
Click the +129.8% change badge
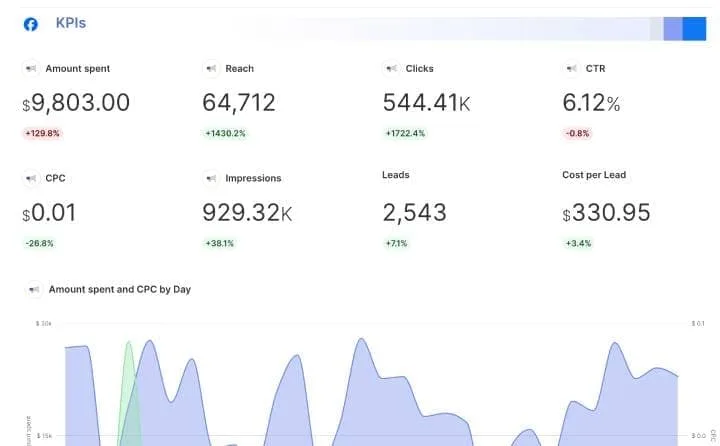coord(42,133)
